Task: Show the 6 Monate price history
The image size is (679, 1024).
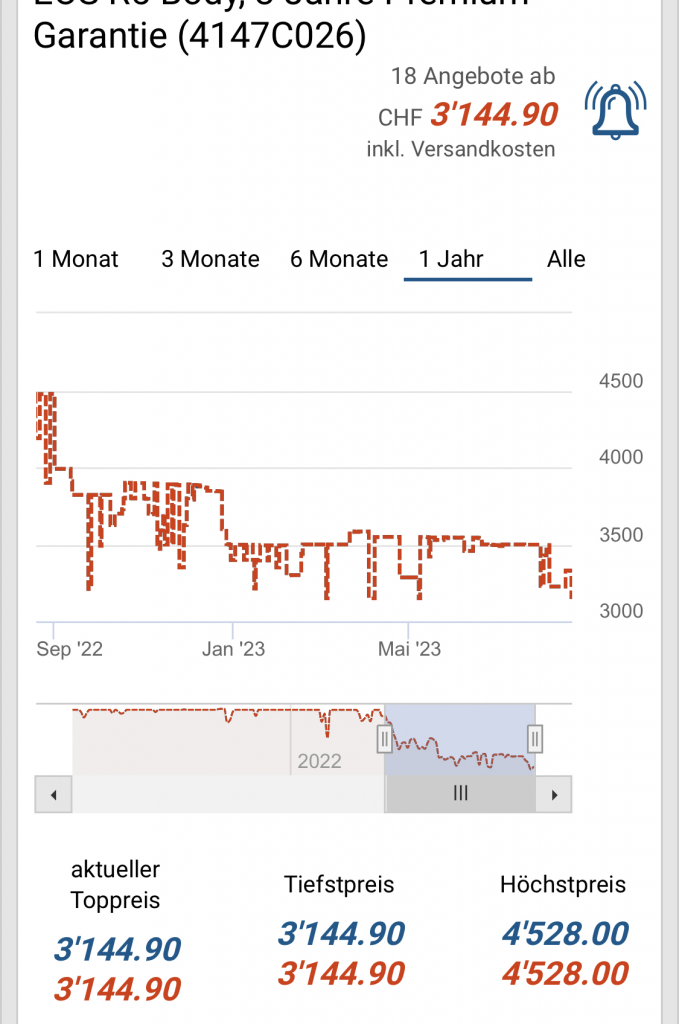Action: click(x=339, y=259)
